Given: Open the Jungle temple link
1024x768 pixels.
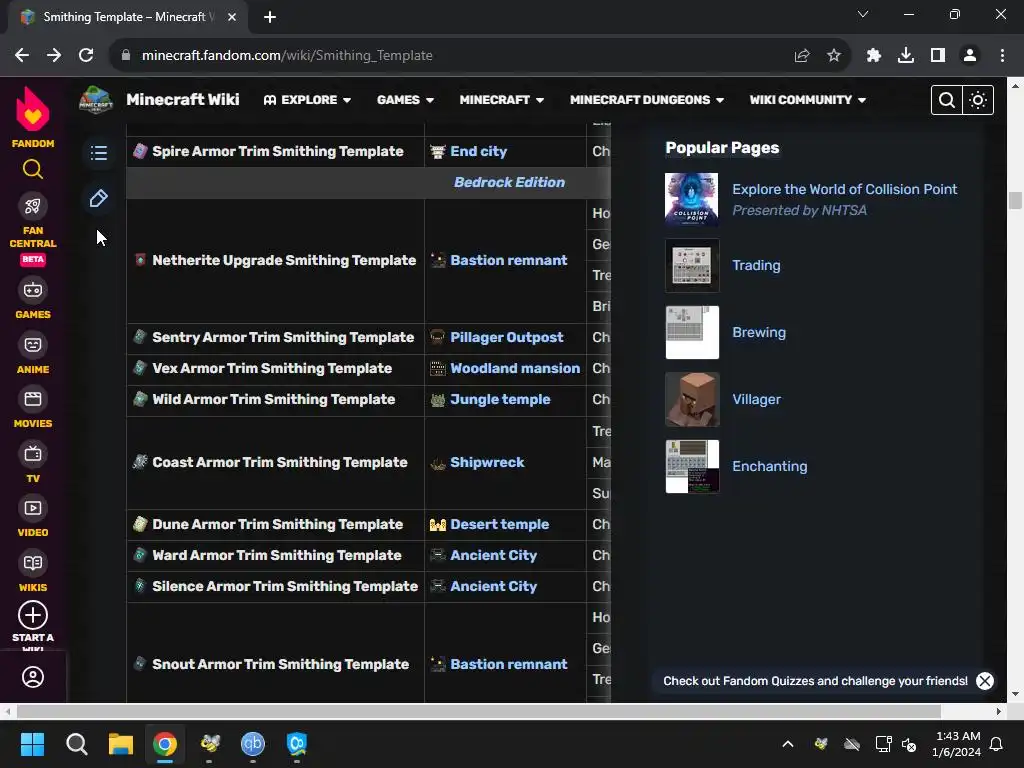Looking at the screenshot, I should tap(500, 400).
